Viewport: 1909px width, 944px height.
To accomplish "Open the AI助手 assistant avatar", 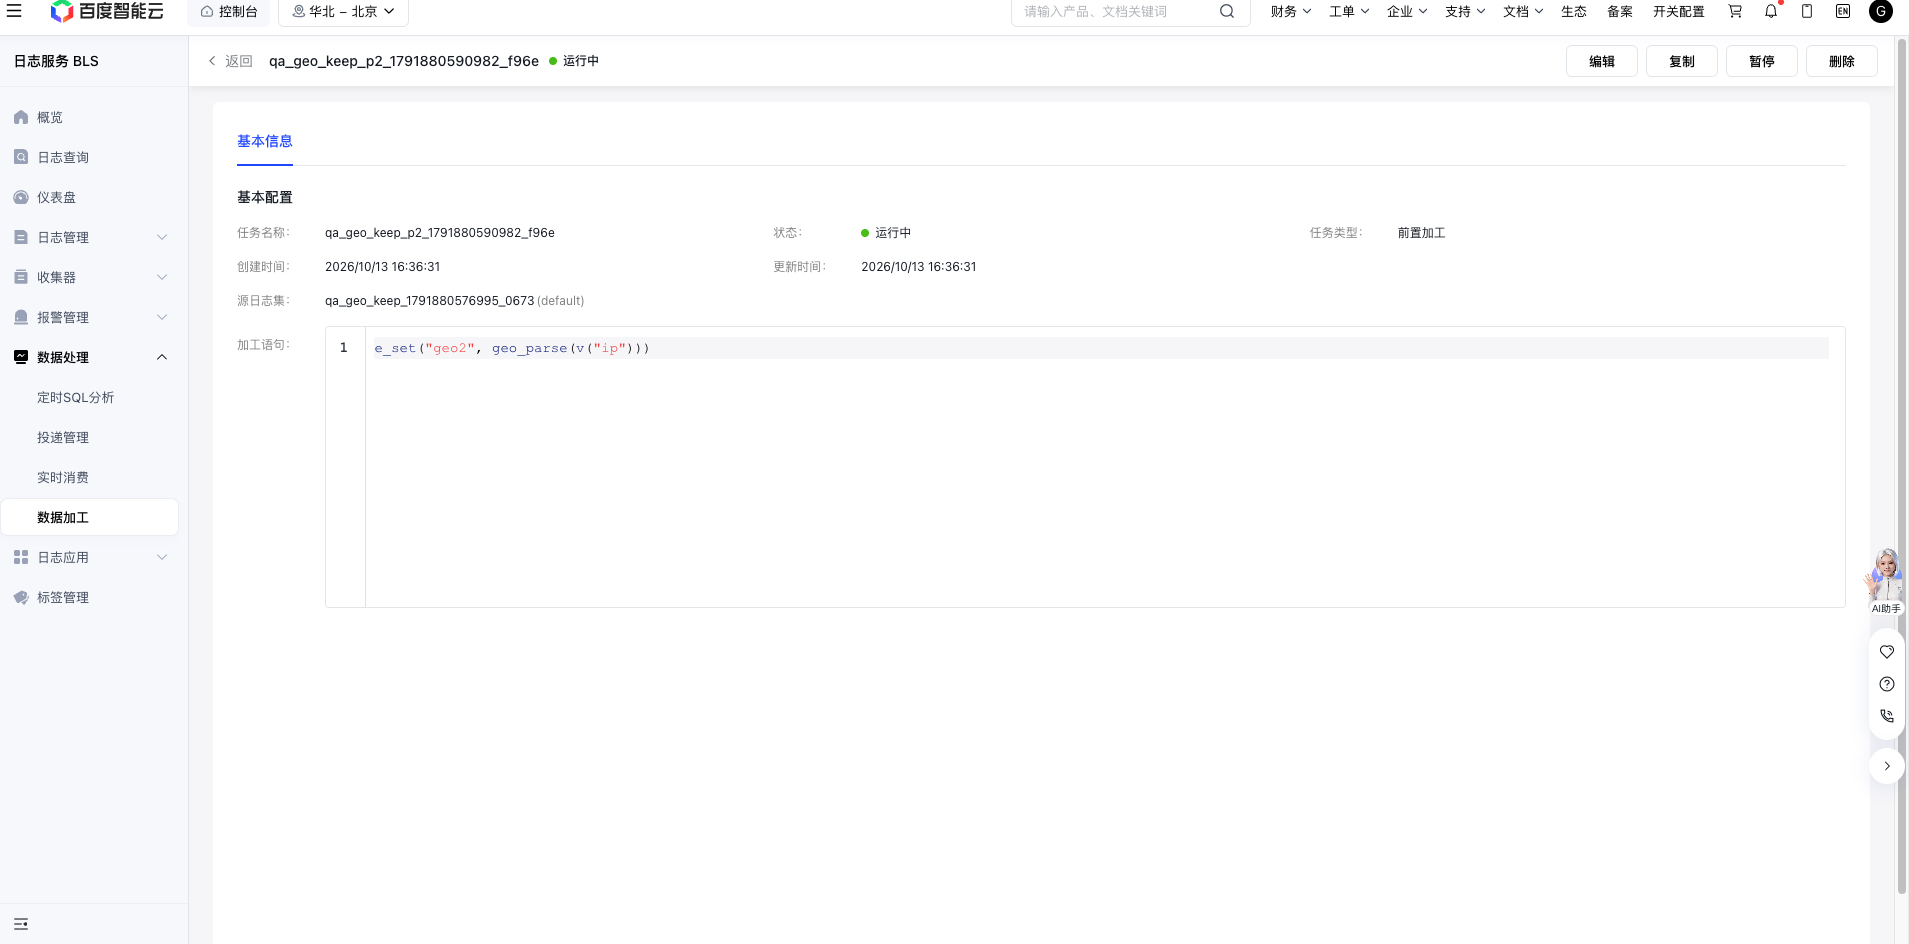I will (1886, 580).
